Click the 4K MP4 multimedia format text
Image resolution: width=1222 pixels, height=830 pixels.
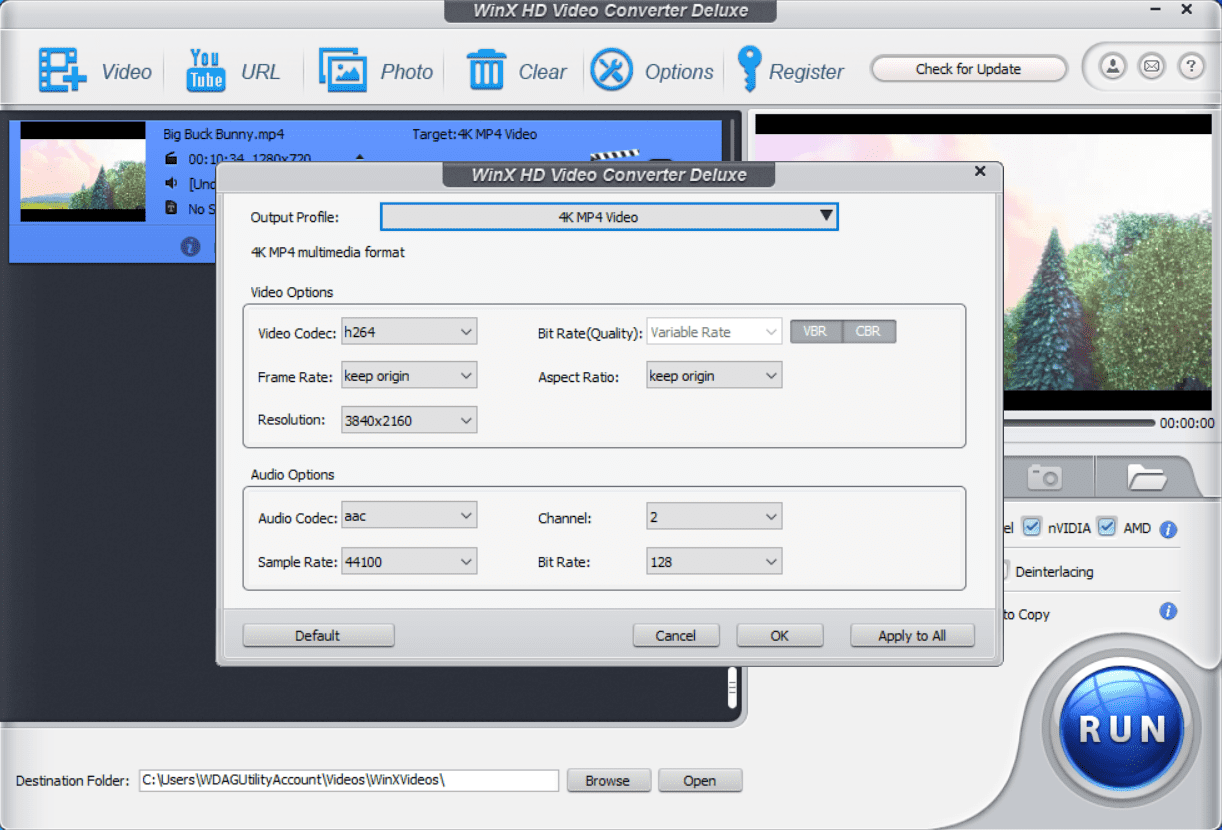[x=328, y=252]
